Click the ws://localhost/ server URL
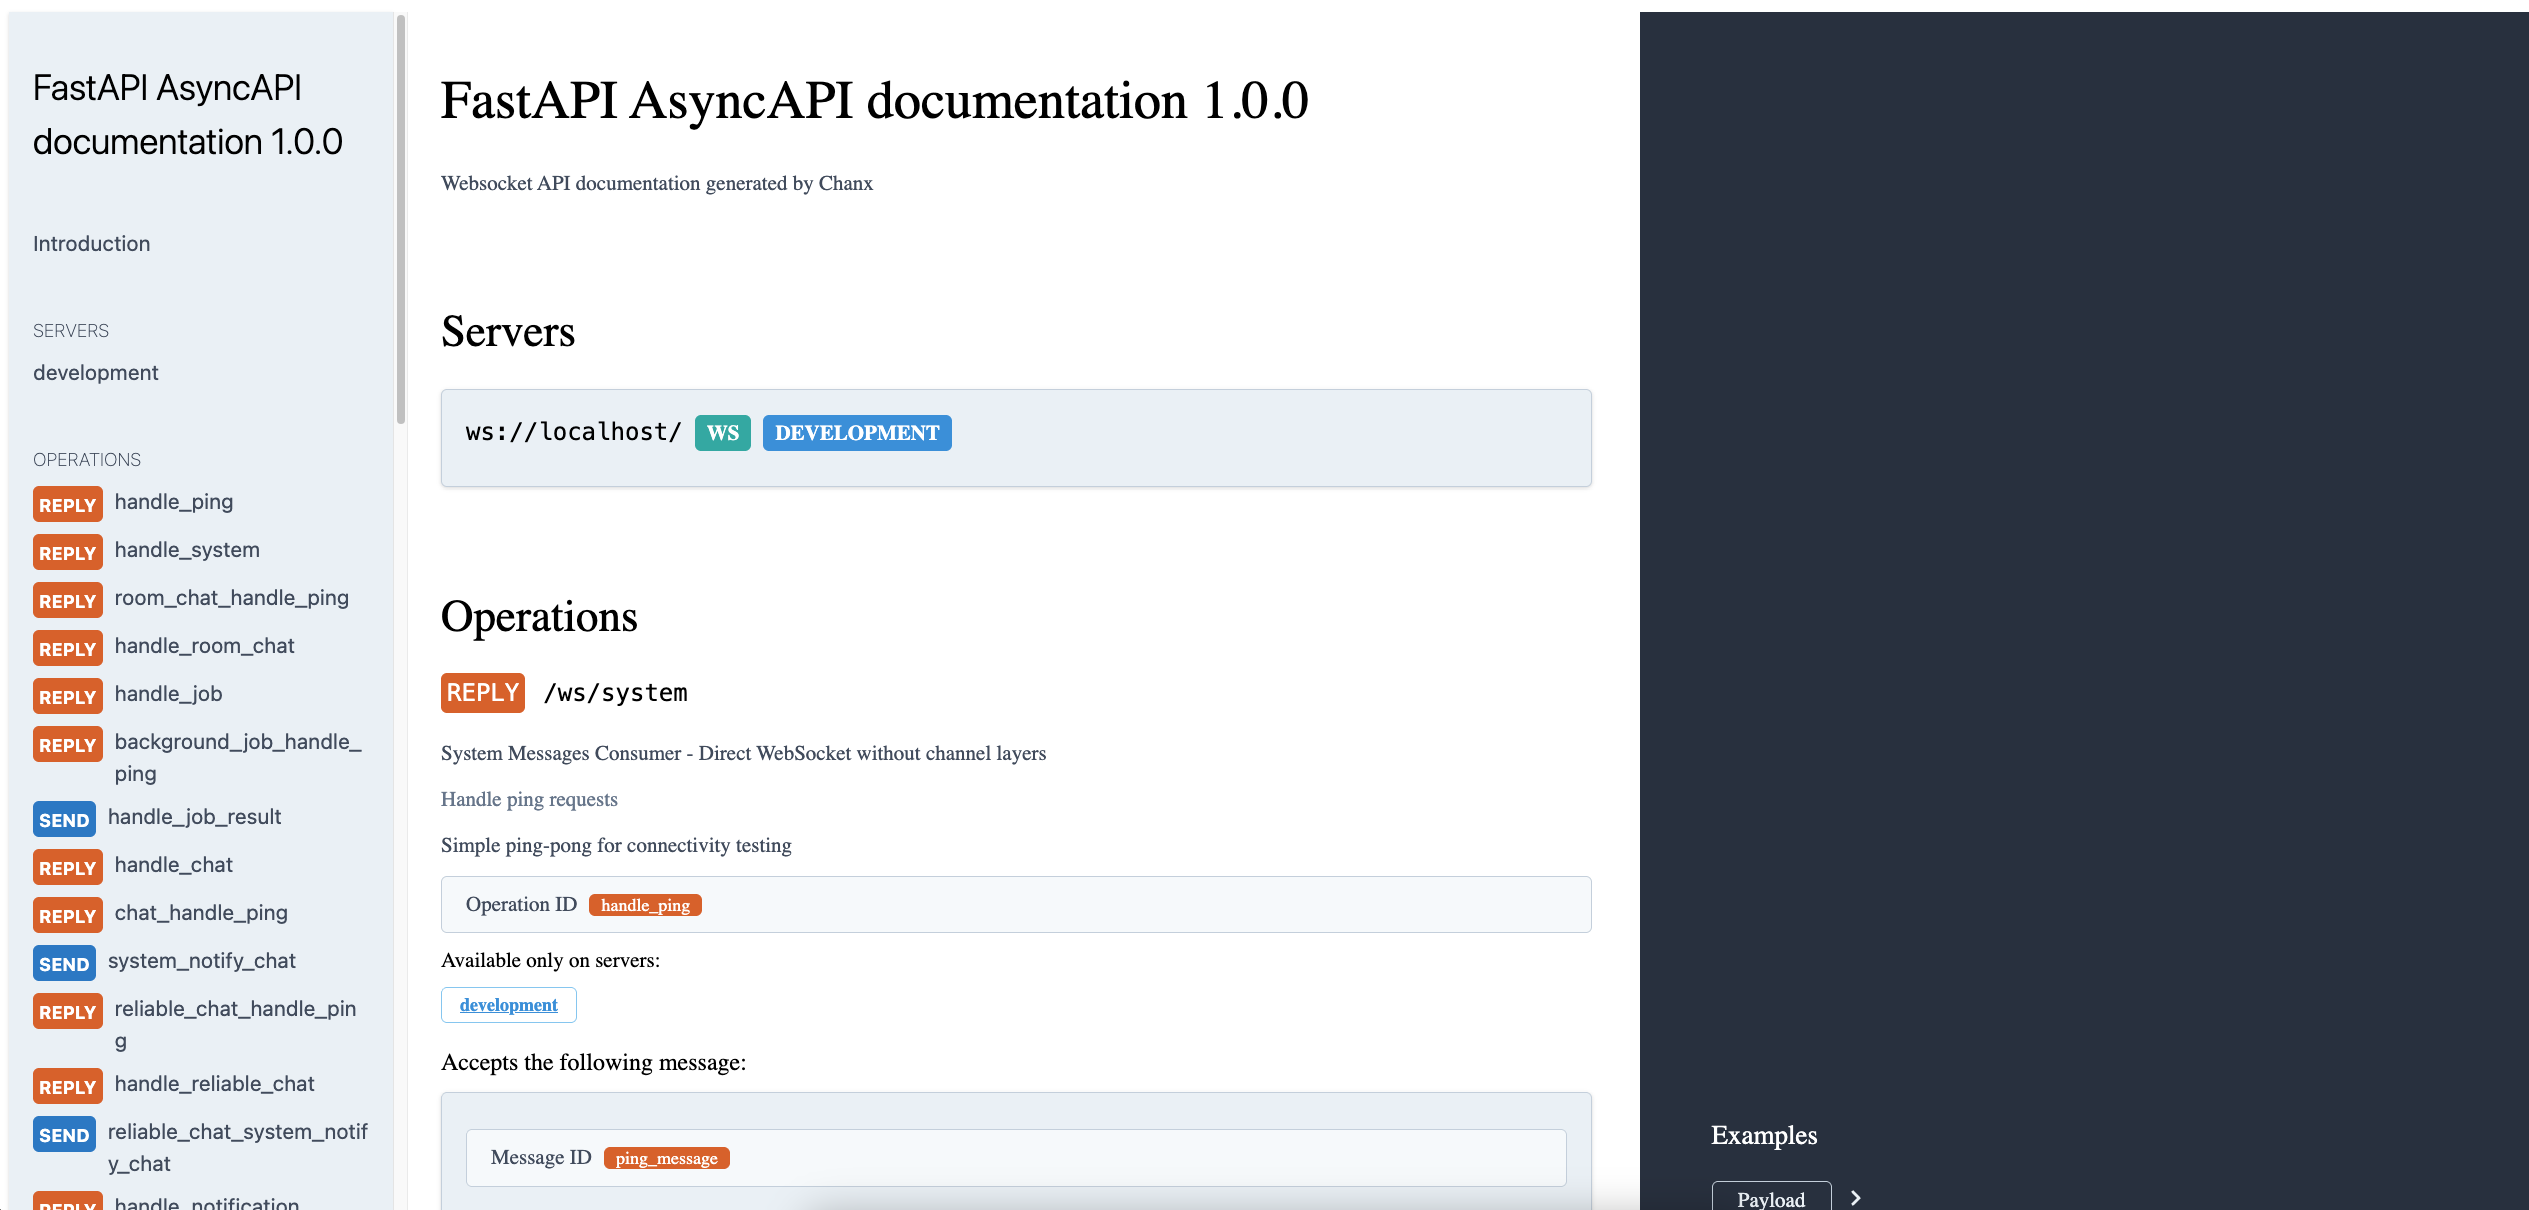 573,432
